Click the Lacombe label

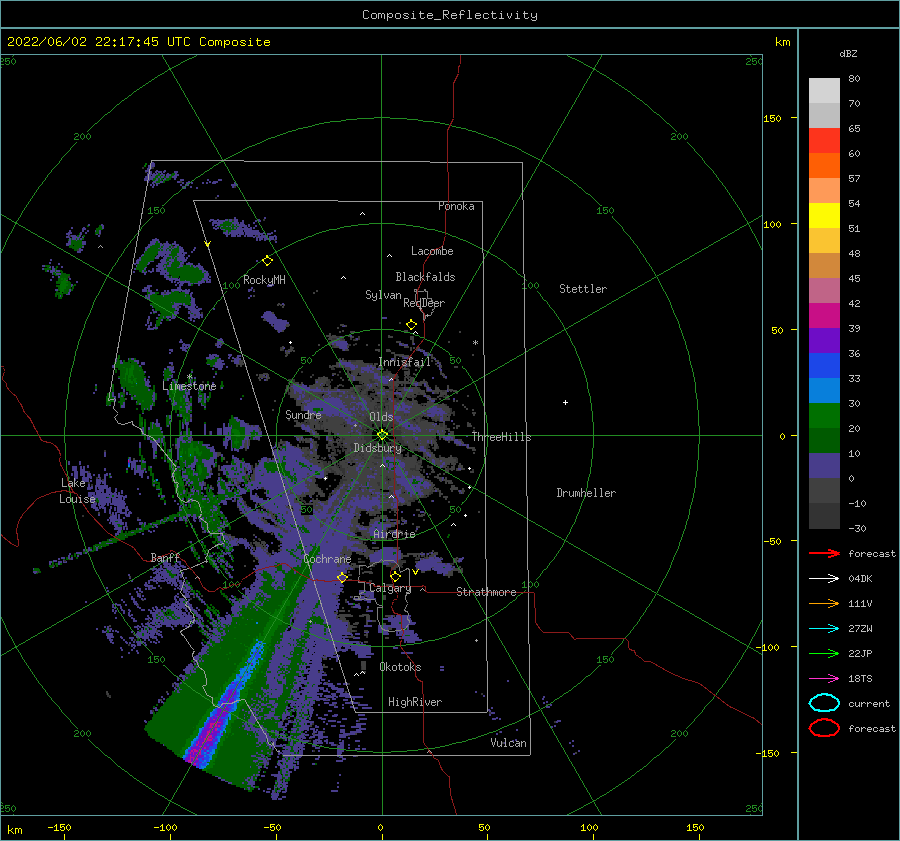(432, 251)
